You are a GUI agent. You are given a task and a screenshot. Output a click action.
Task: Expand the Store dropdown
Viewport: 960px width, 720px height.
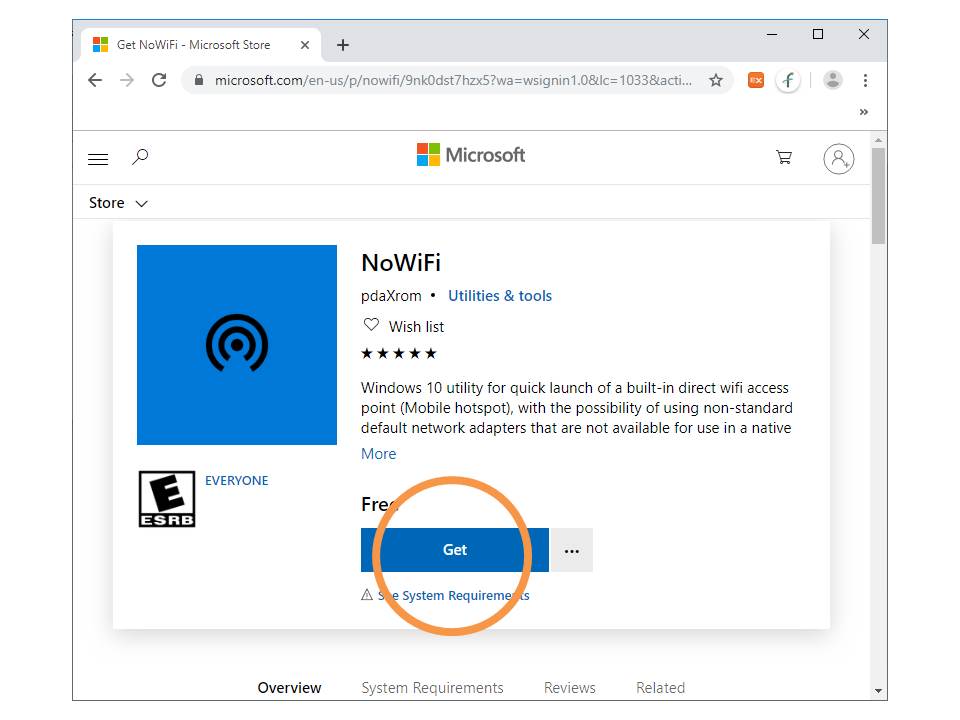[x=118, y=203]
